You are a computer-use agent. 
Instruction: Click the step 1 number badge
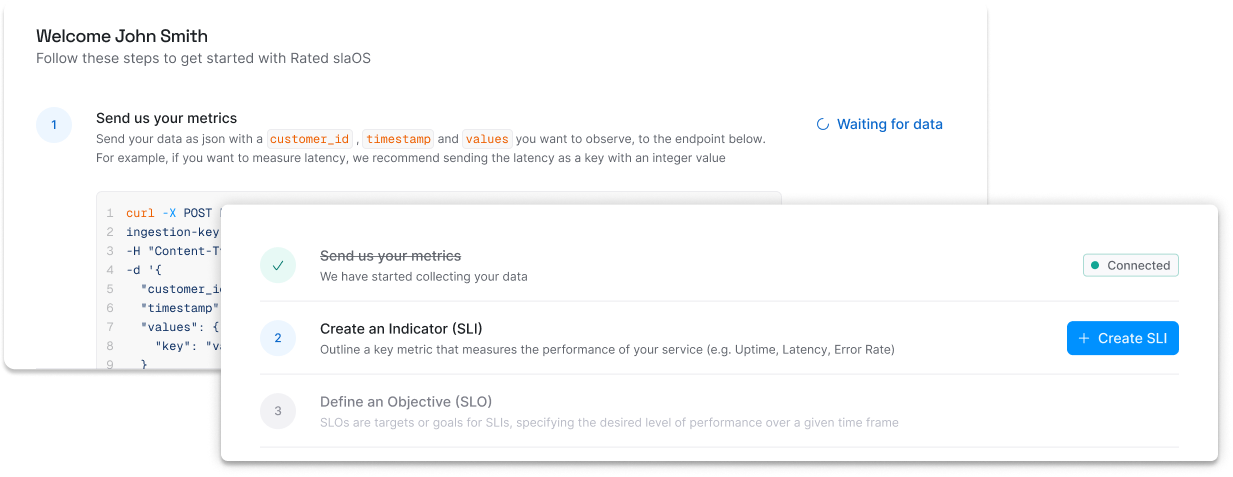click(54, 125)
